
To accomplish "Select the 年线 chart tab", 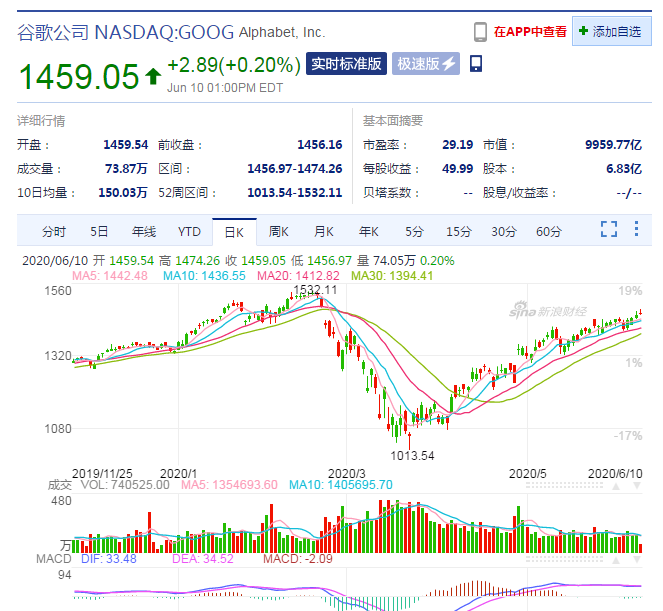I will point(144,232).
